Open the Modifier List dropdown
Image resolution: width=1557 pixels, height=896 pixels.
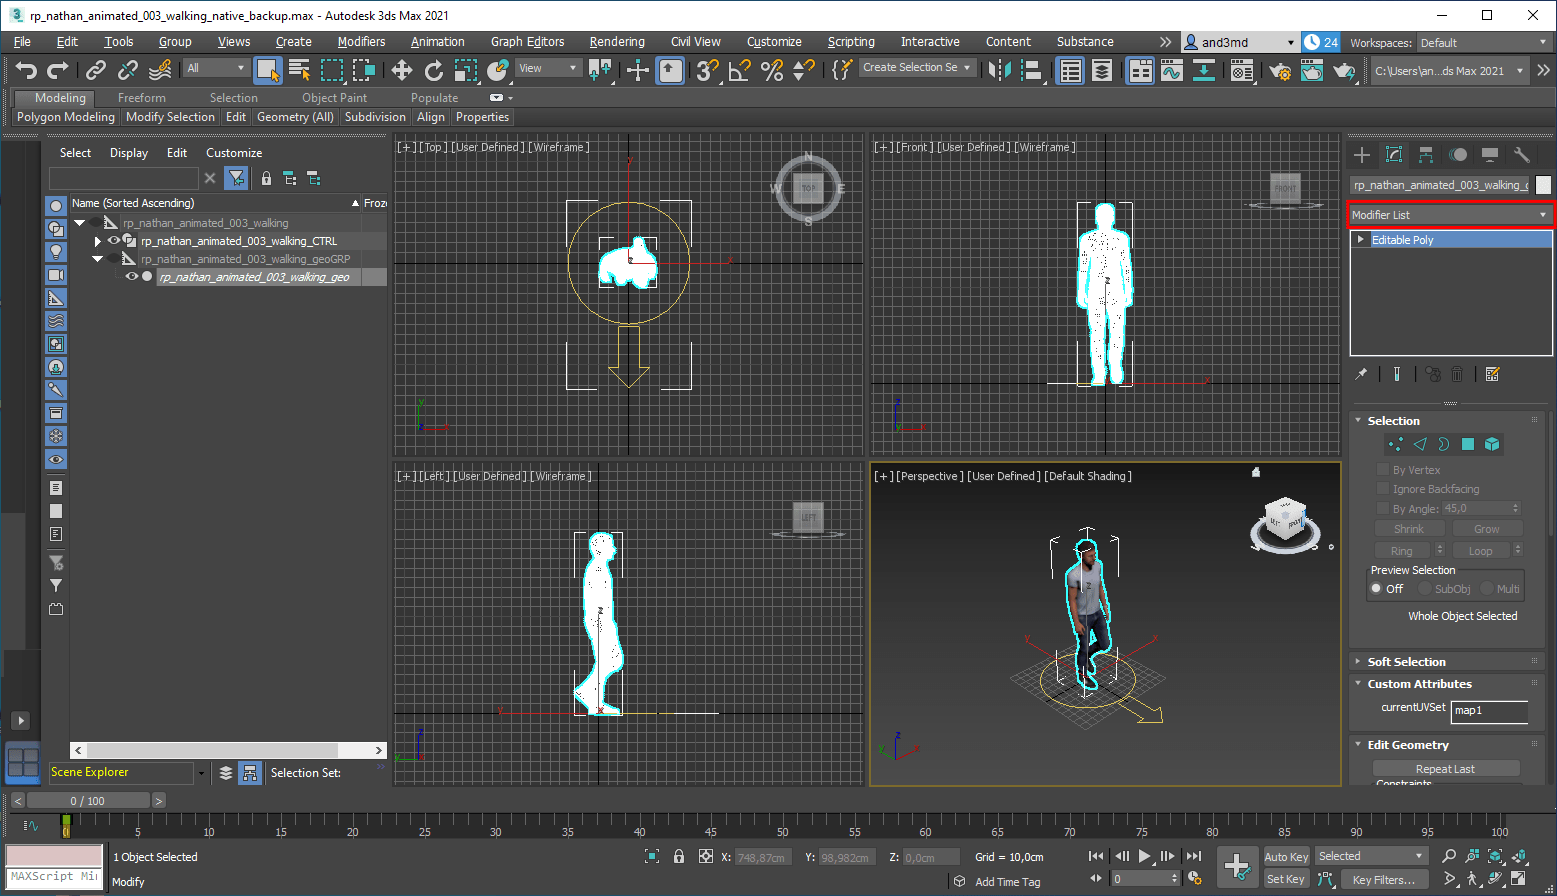click(x=1449, y=215)
